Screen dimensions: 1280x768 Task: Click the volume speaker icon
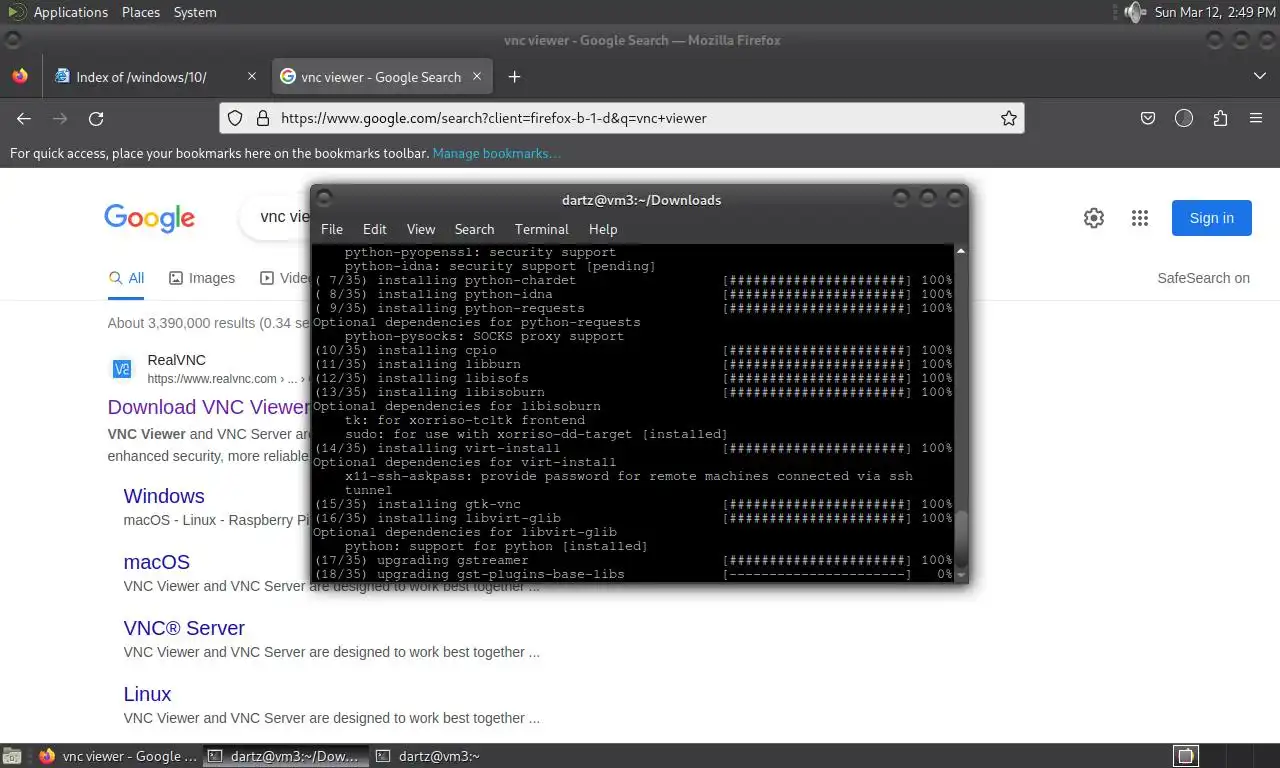point(1134,12)
